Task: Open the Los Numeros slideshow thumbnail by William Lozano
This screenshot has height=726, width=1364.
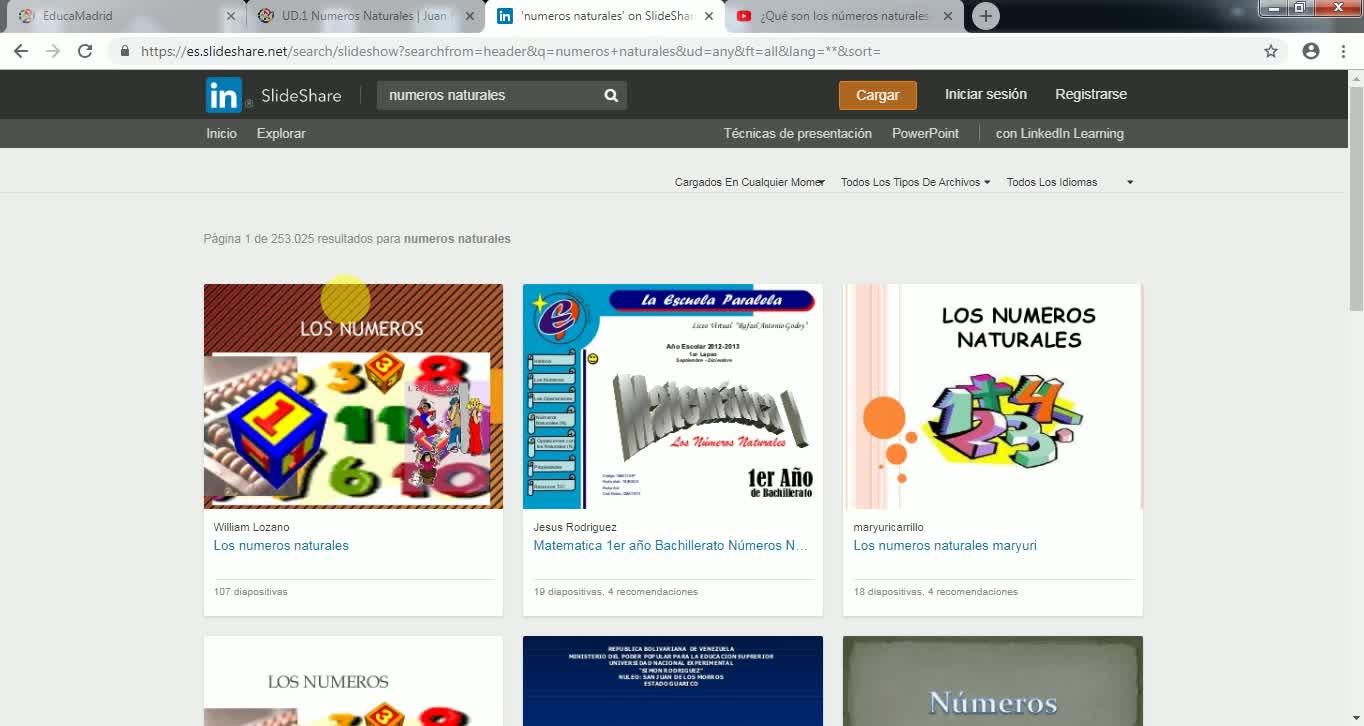Action: tap(353, 396)
